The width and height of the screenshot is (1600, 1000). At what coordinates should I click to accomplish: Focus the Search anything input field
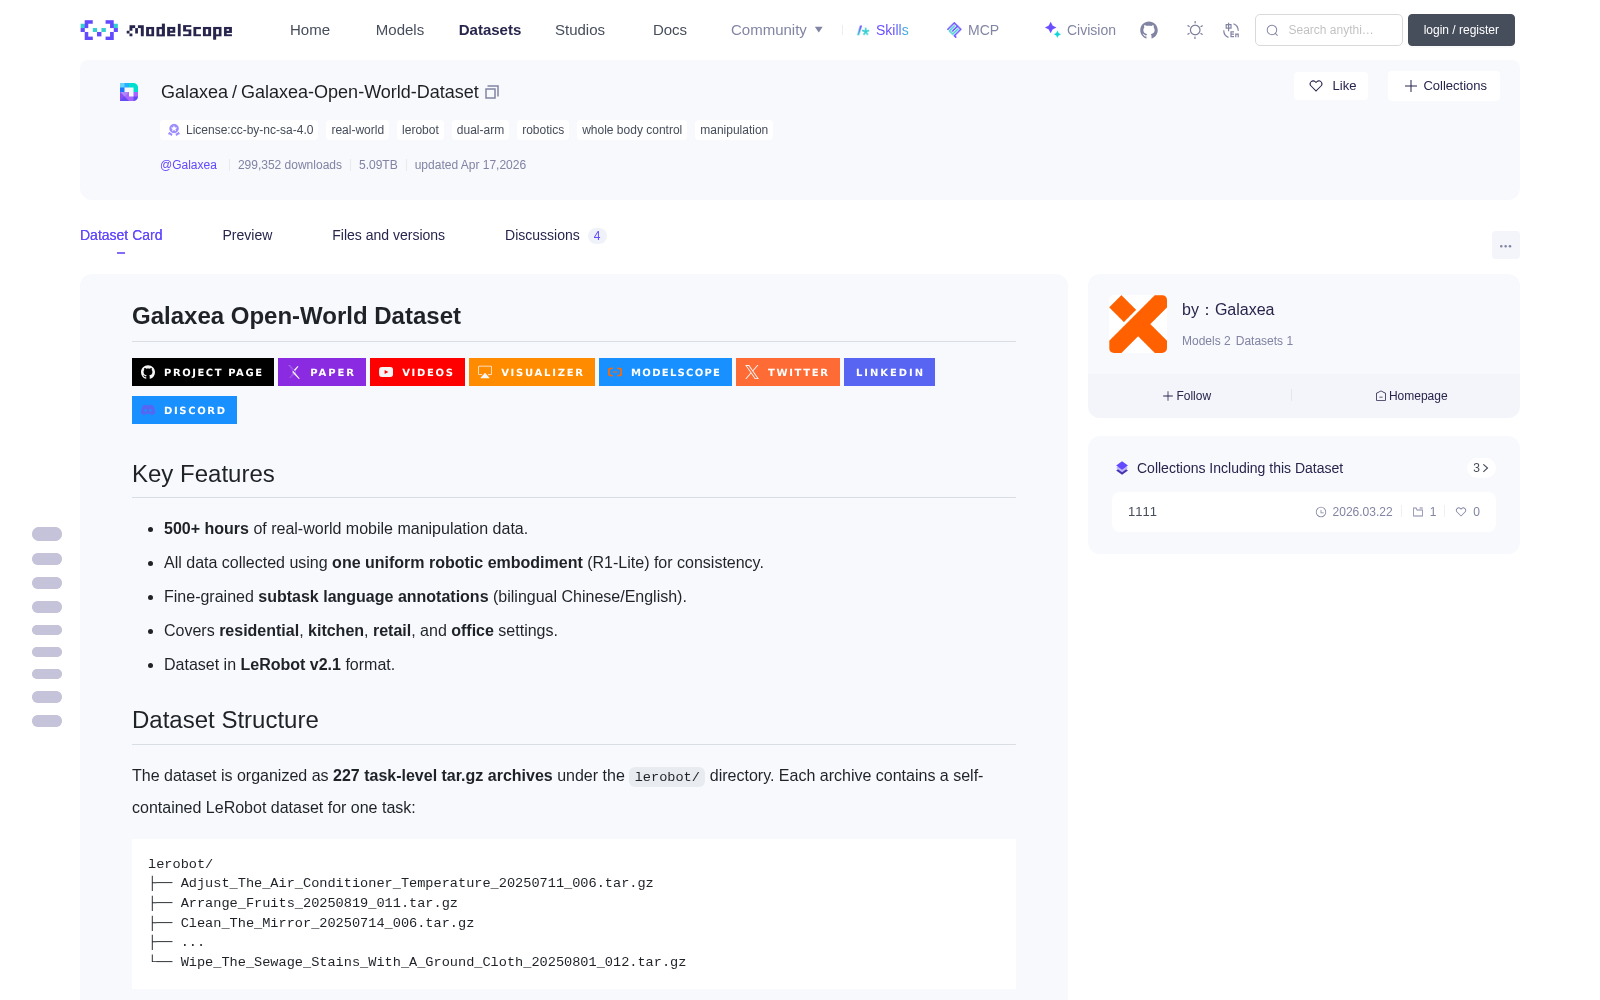point(1329,30)
